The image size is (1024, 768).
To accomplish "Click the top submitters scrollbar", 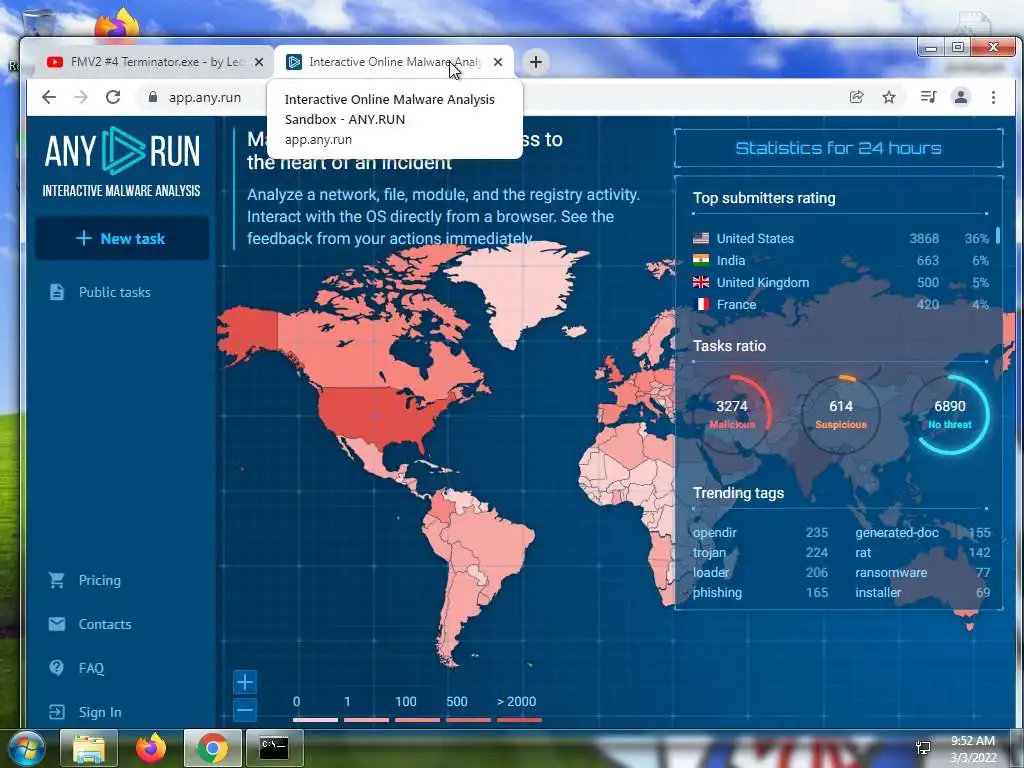I will (x=997, y=235).
